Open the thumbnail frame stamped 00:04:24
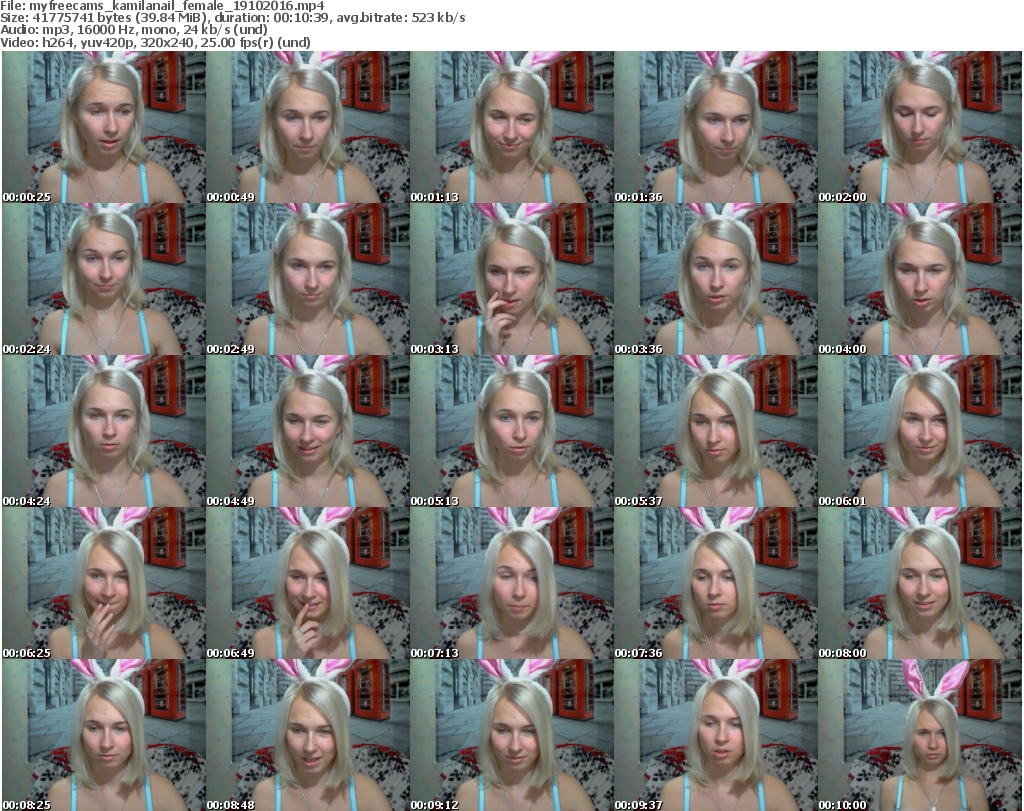Viewport: 1024px width, 811px height. pyautogui.click(x=104, y=432)
